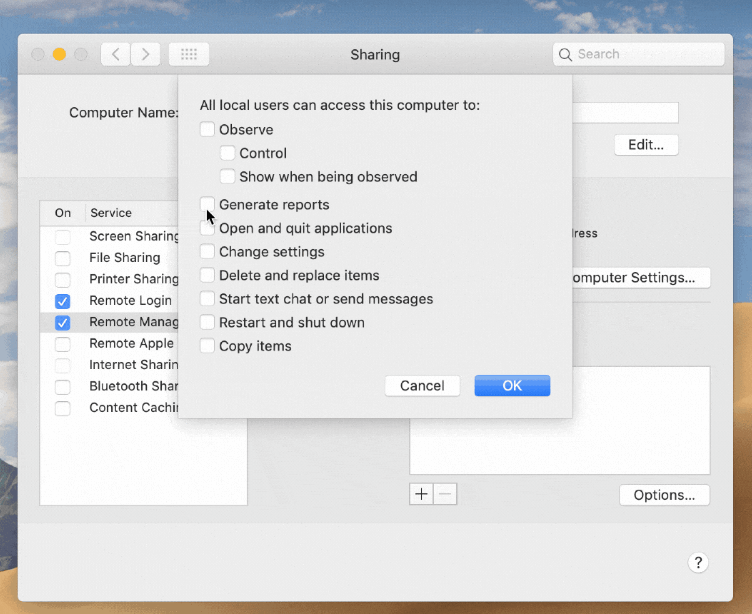Open the Options... button
Image resolution: width=752 pixels, height=614 pixels.
tap(664, 495)
